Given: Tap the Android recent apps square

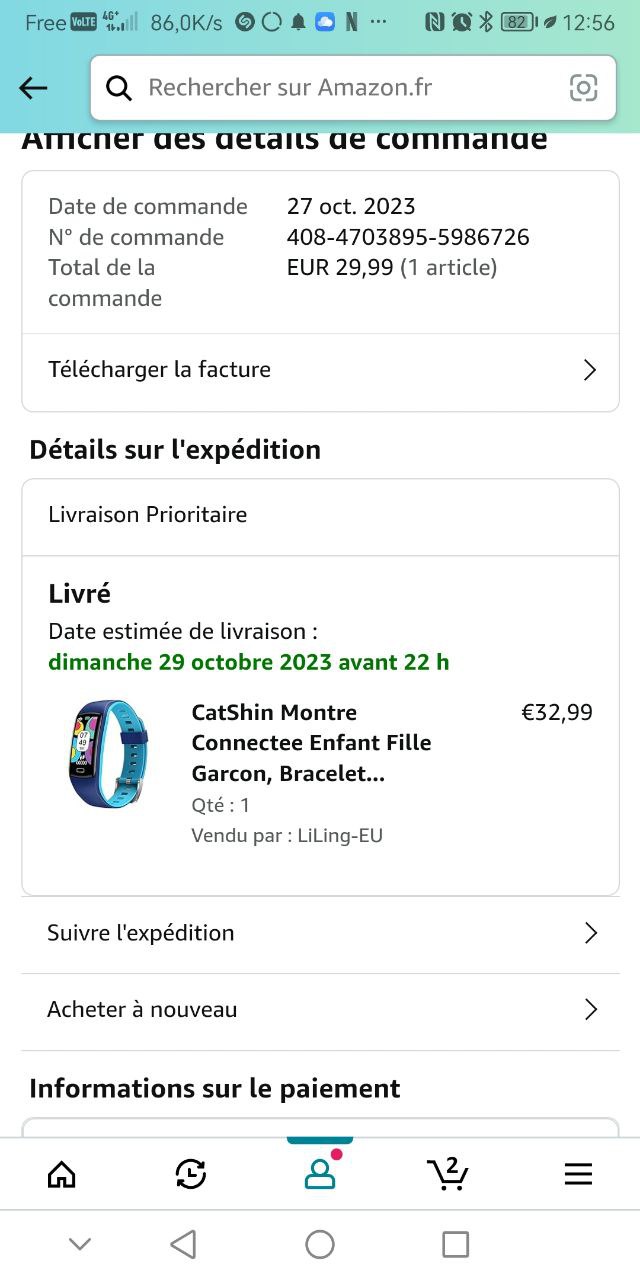Looking at the screenshot, I should pos(455,1244).
